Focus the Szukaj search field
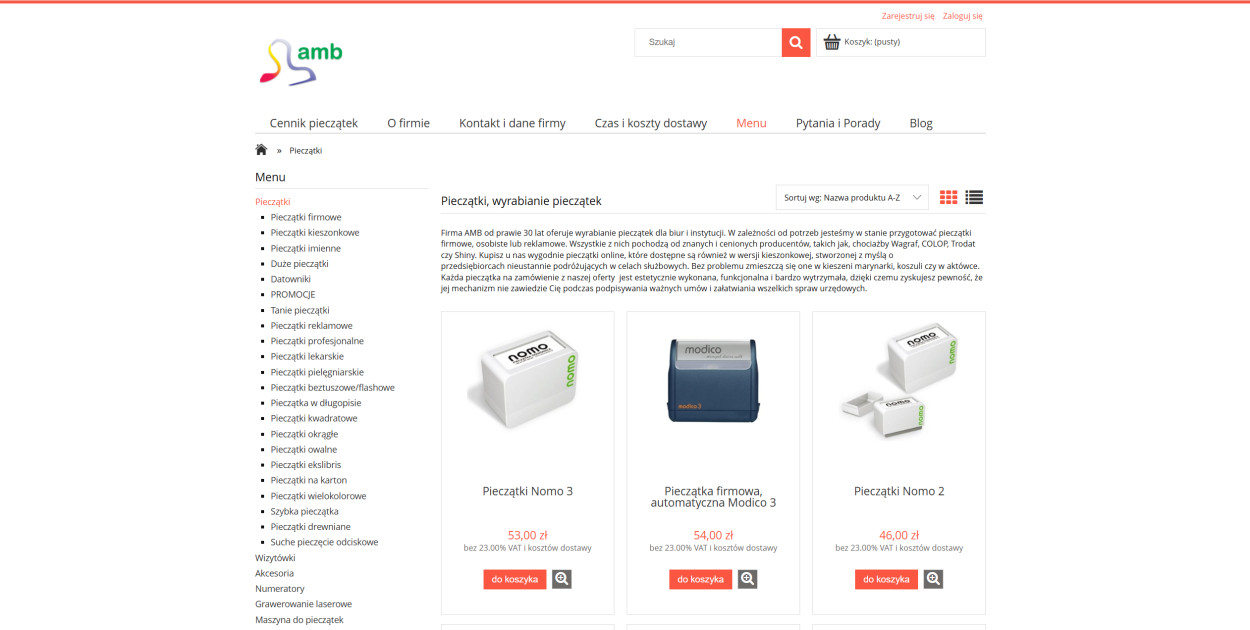 (x=708, y=42)
